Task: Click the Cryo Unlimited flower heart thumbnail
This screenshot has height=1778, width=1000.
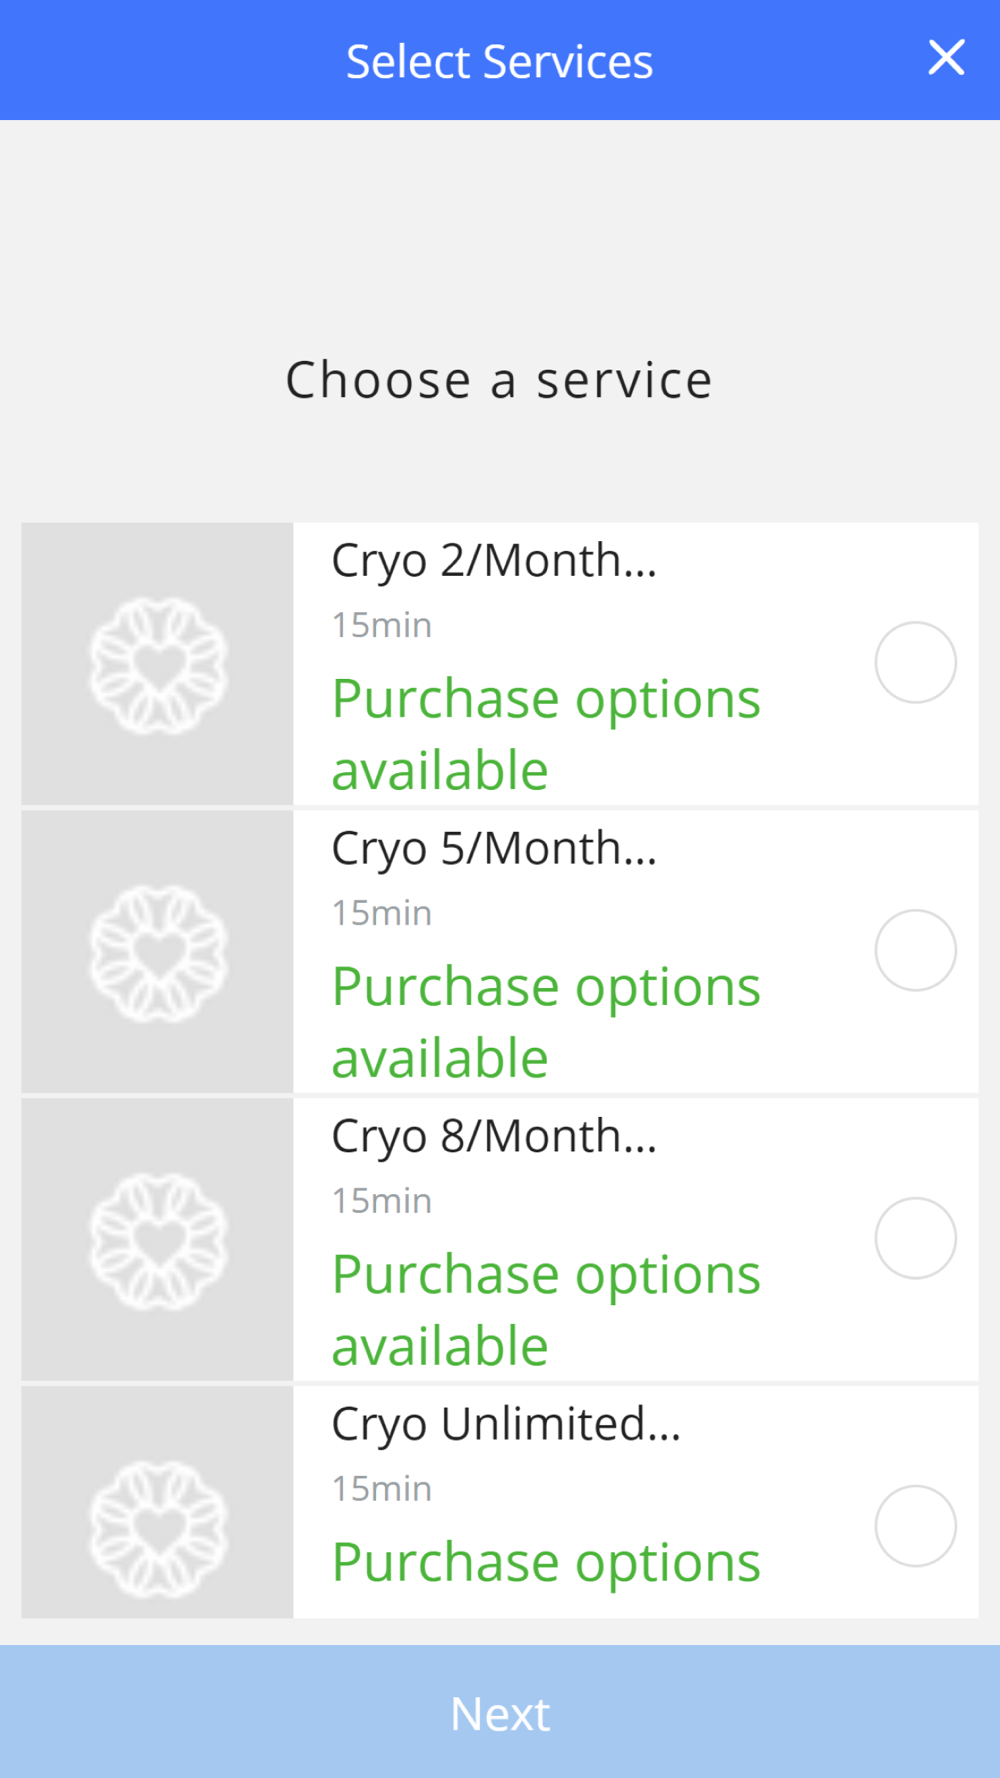Action: 158,1527
